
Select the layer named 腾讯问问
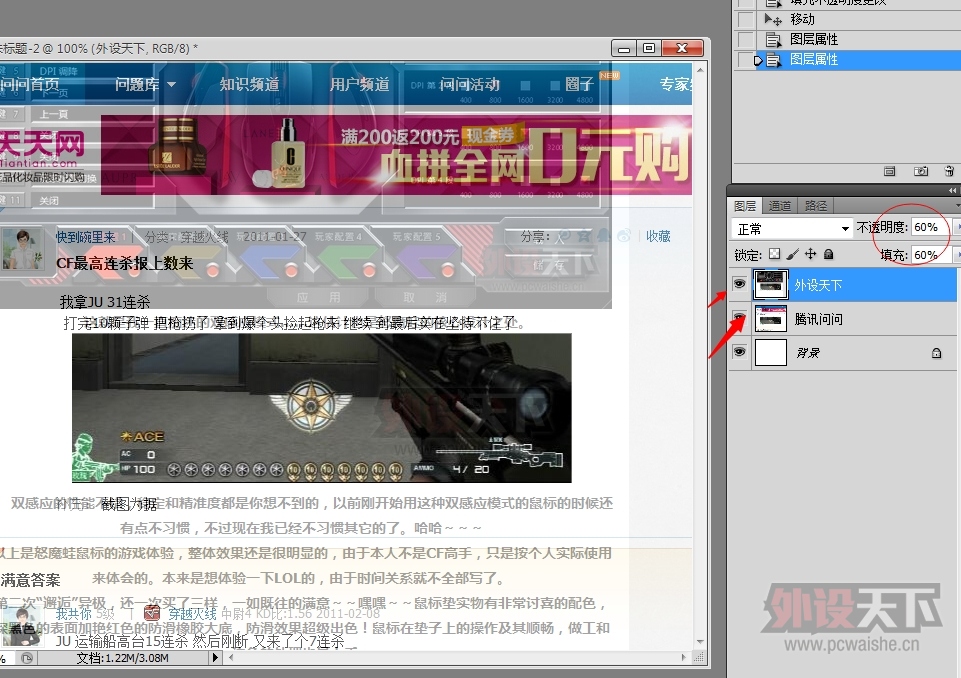click(818, 319)
